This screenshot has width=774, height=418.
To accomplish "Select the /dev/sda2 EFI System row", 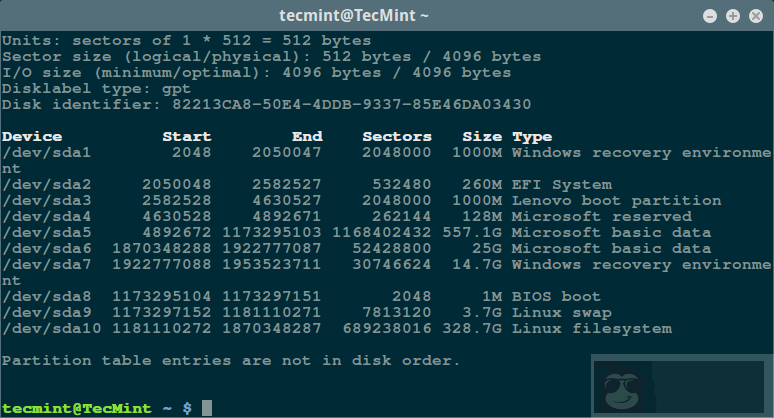I will pyautogui.click(x=300, y=185).
